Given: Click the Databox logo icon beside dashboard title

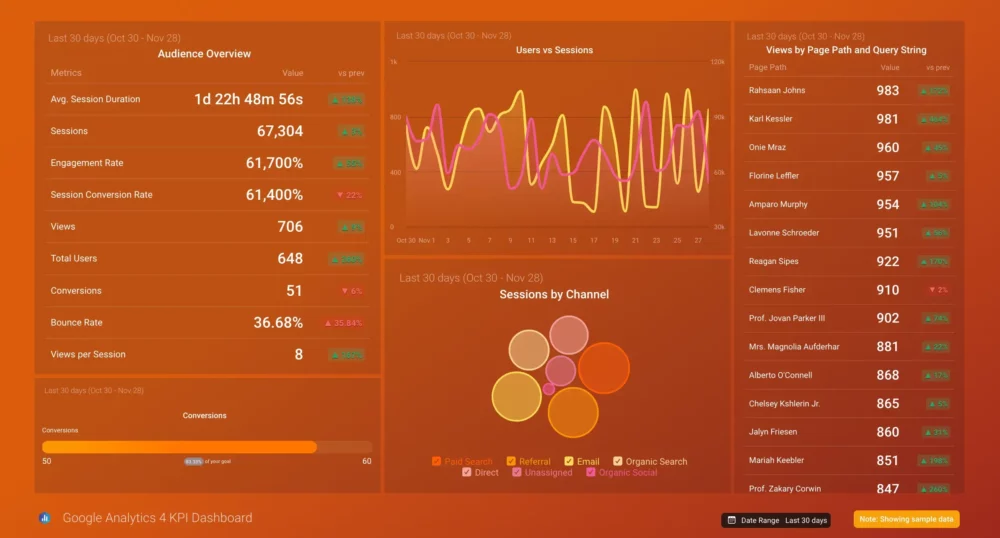Looking at the screenshot, I should pyautogui.click(x=45, y=518).
